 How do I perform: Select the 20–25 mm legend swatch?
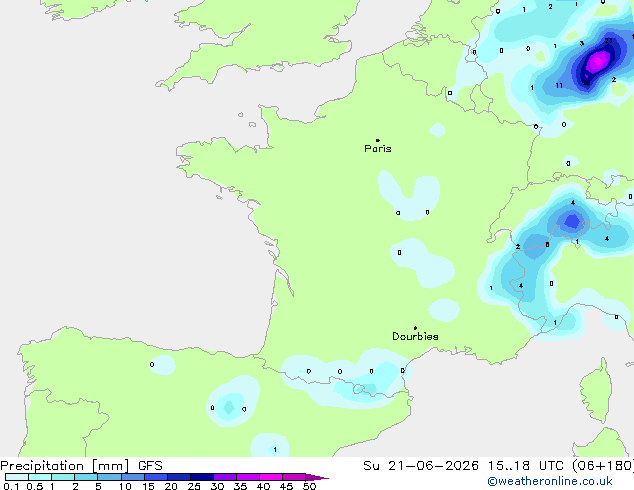point(179,477)
